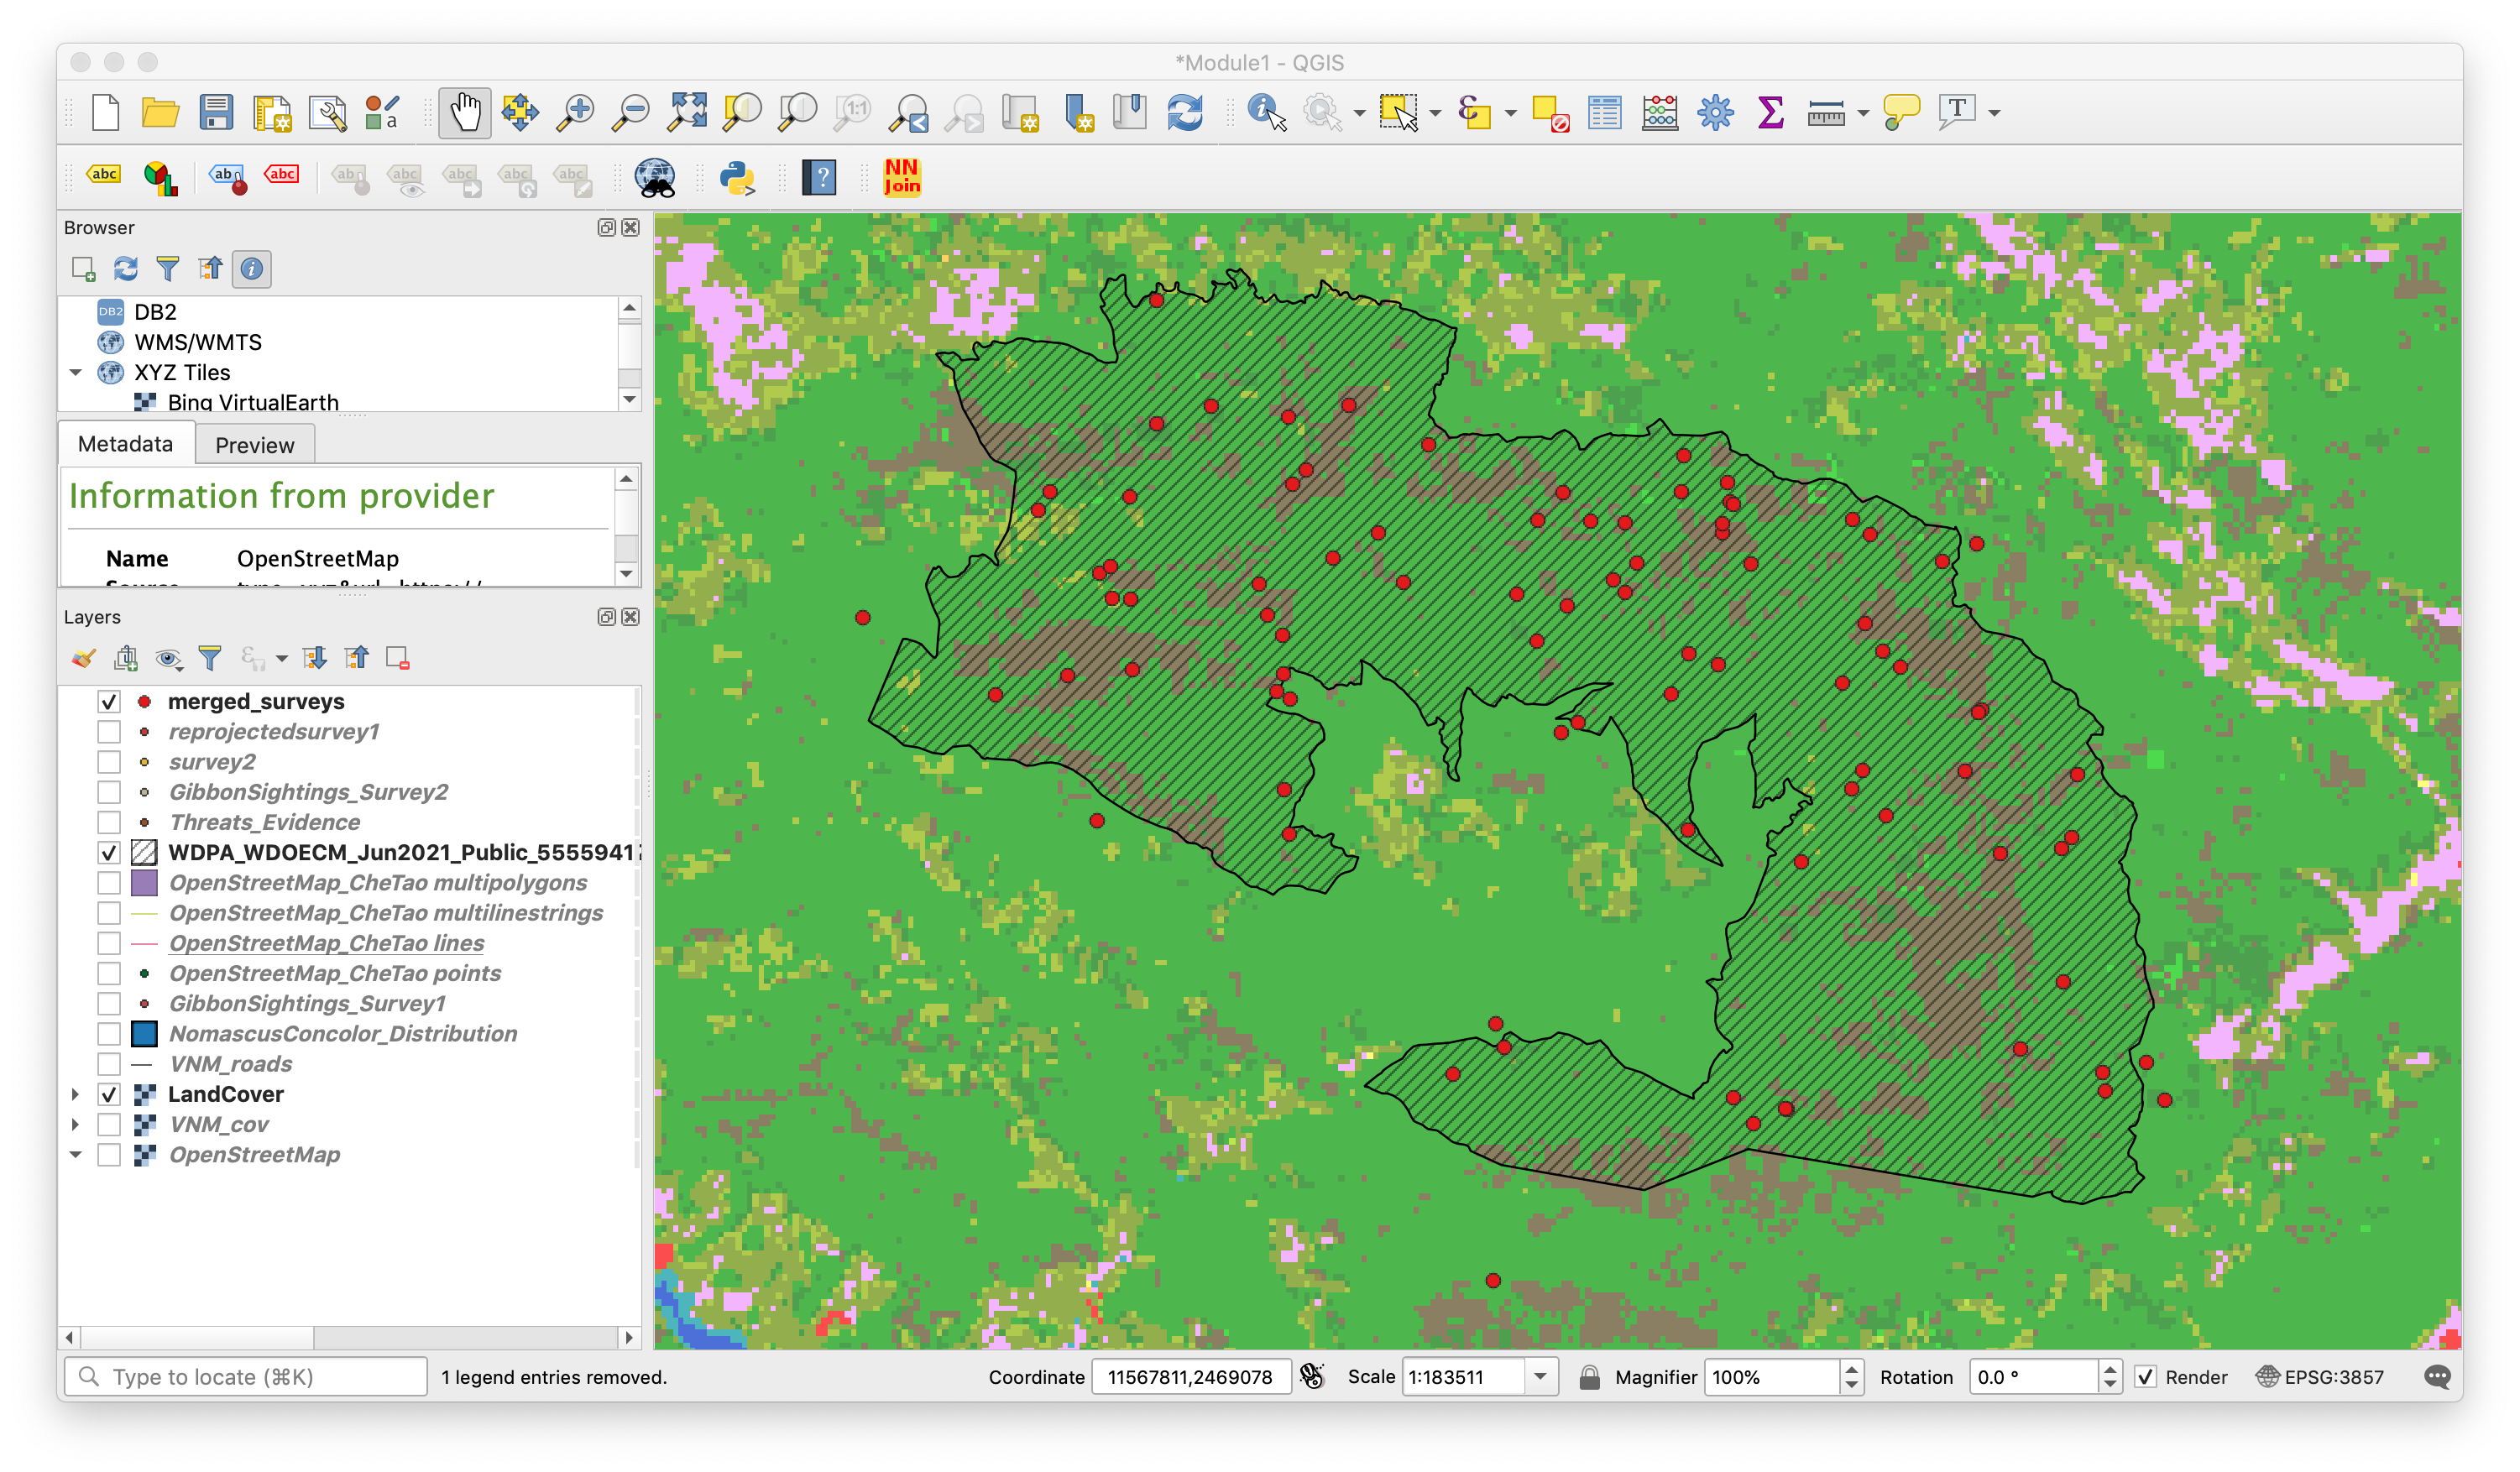Enable the reprojectedsurvey1 layer
Screen dimensions: 2520x1472
click(109, 732)
